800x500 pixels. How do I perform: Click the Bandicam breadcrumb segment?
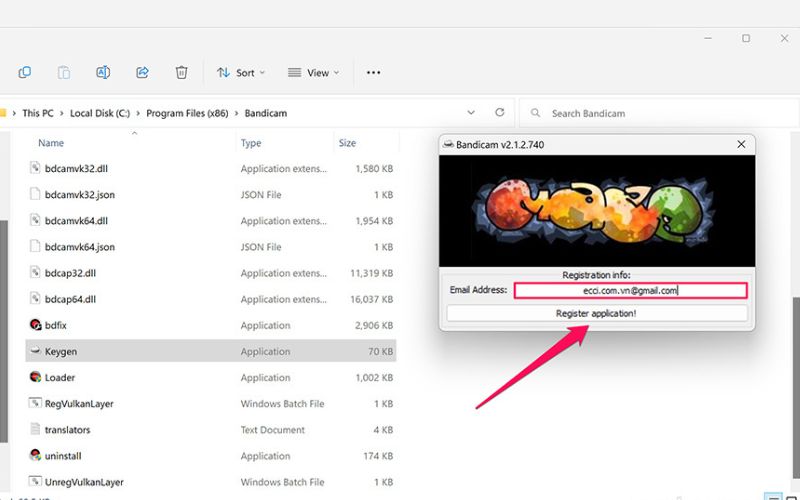pos(266,113)
